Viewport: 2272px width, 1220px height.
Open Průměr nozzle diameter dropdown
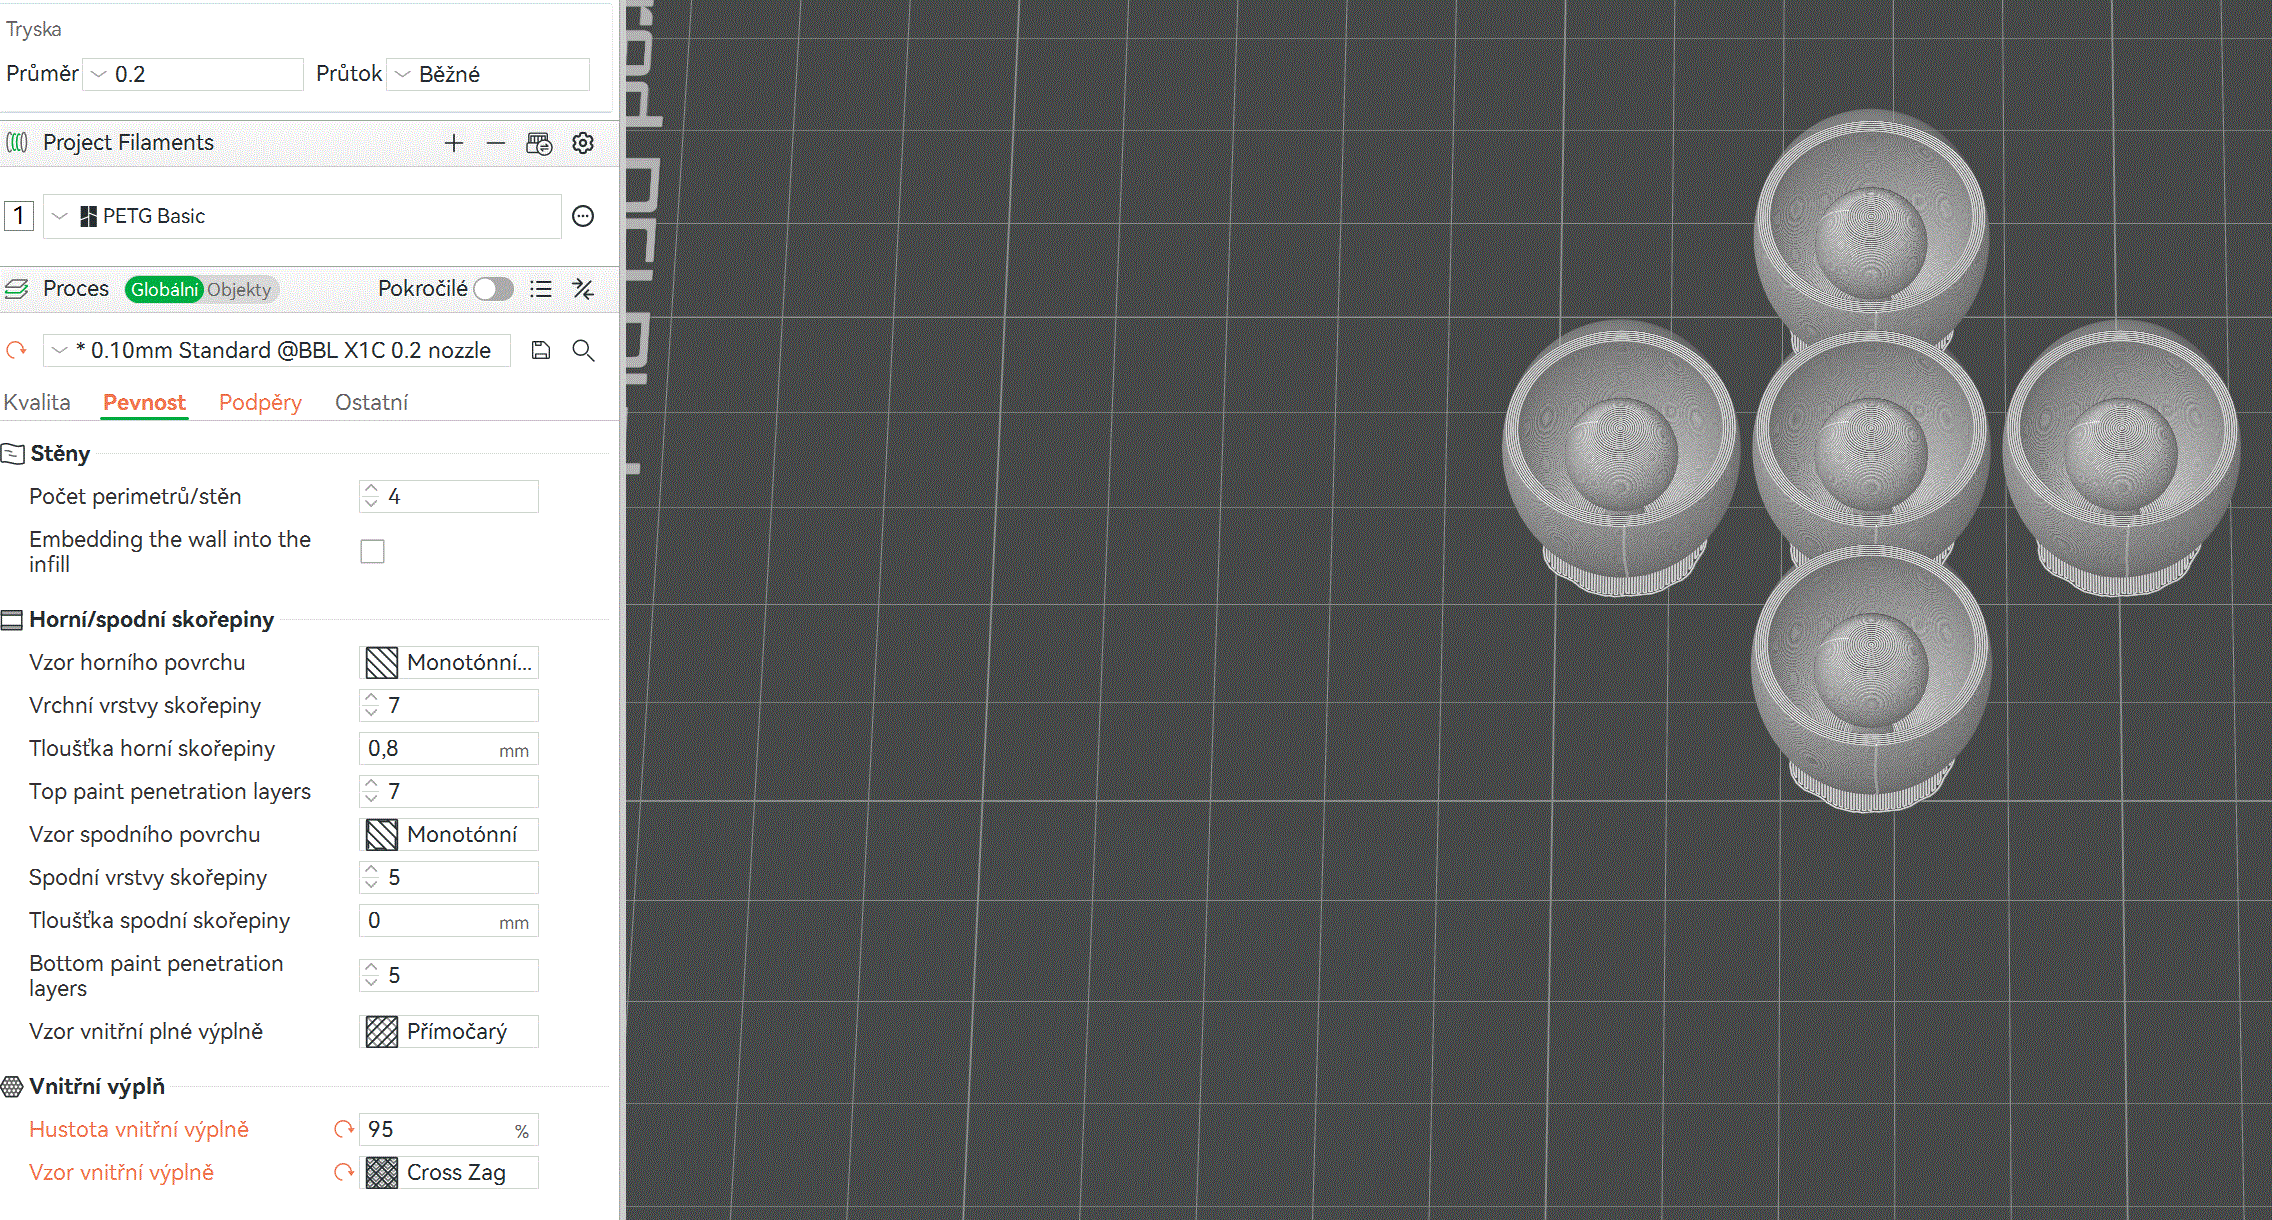pyautogui.click(x=193, y=74)
